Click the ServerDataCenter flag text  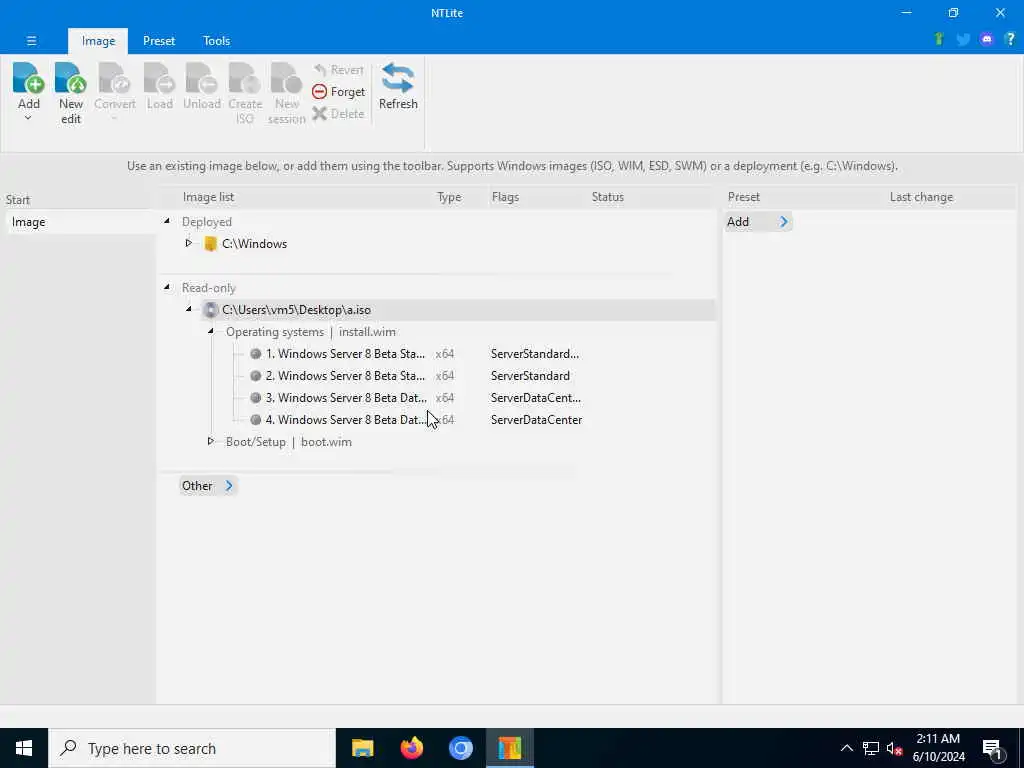[x=536, y=420]
